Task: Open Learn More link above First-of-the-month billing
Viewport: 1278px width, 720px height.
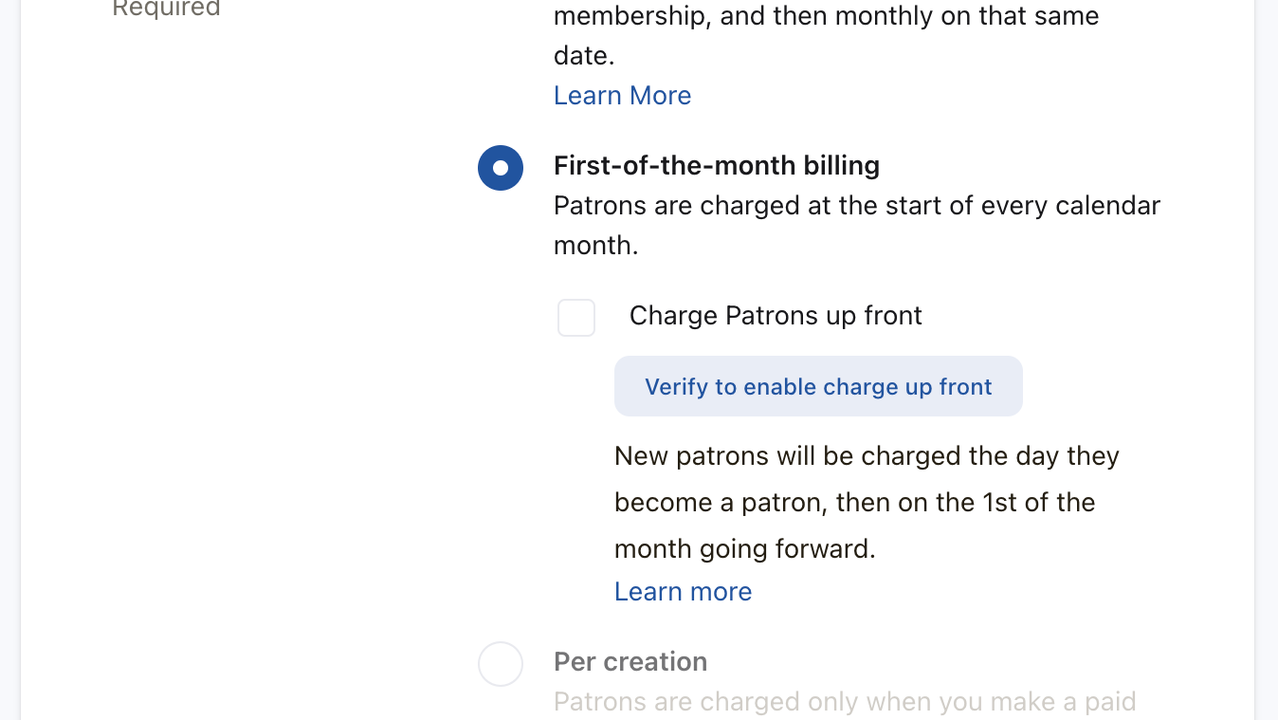Action: click(622, 96)
